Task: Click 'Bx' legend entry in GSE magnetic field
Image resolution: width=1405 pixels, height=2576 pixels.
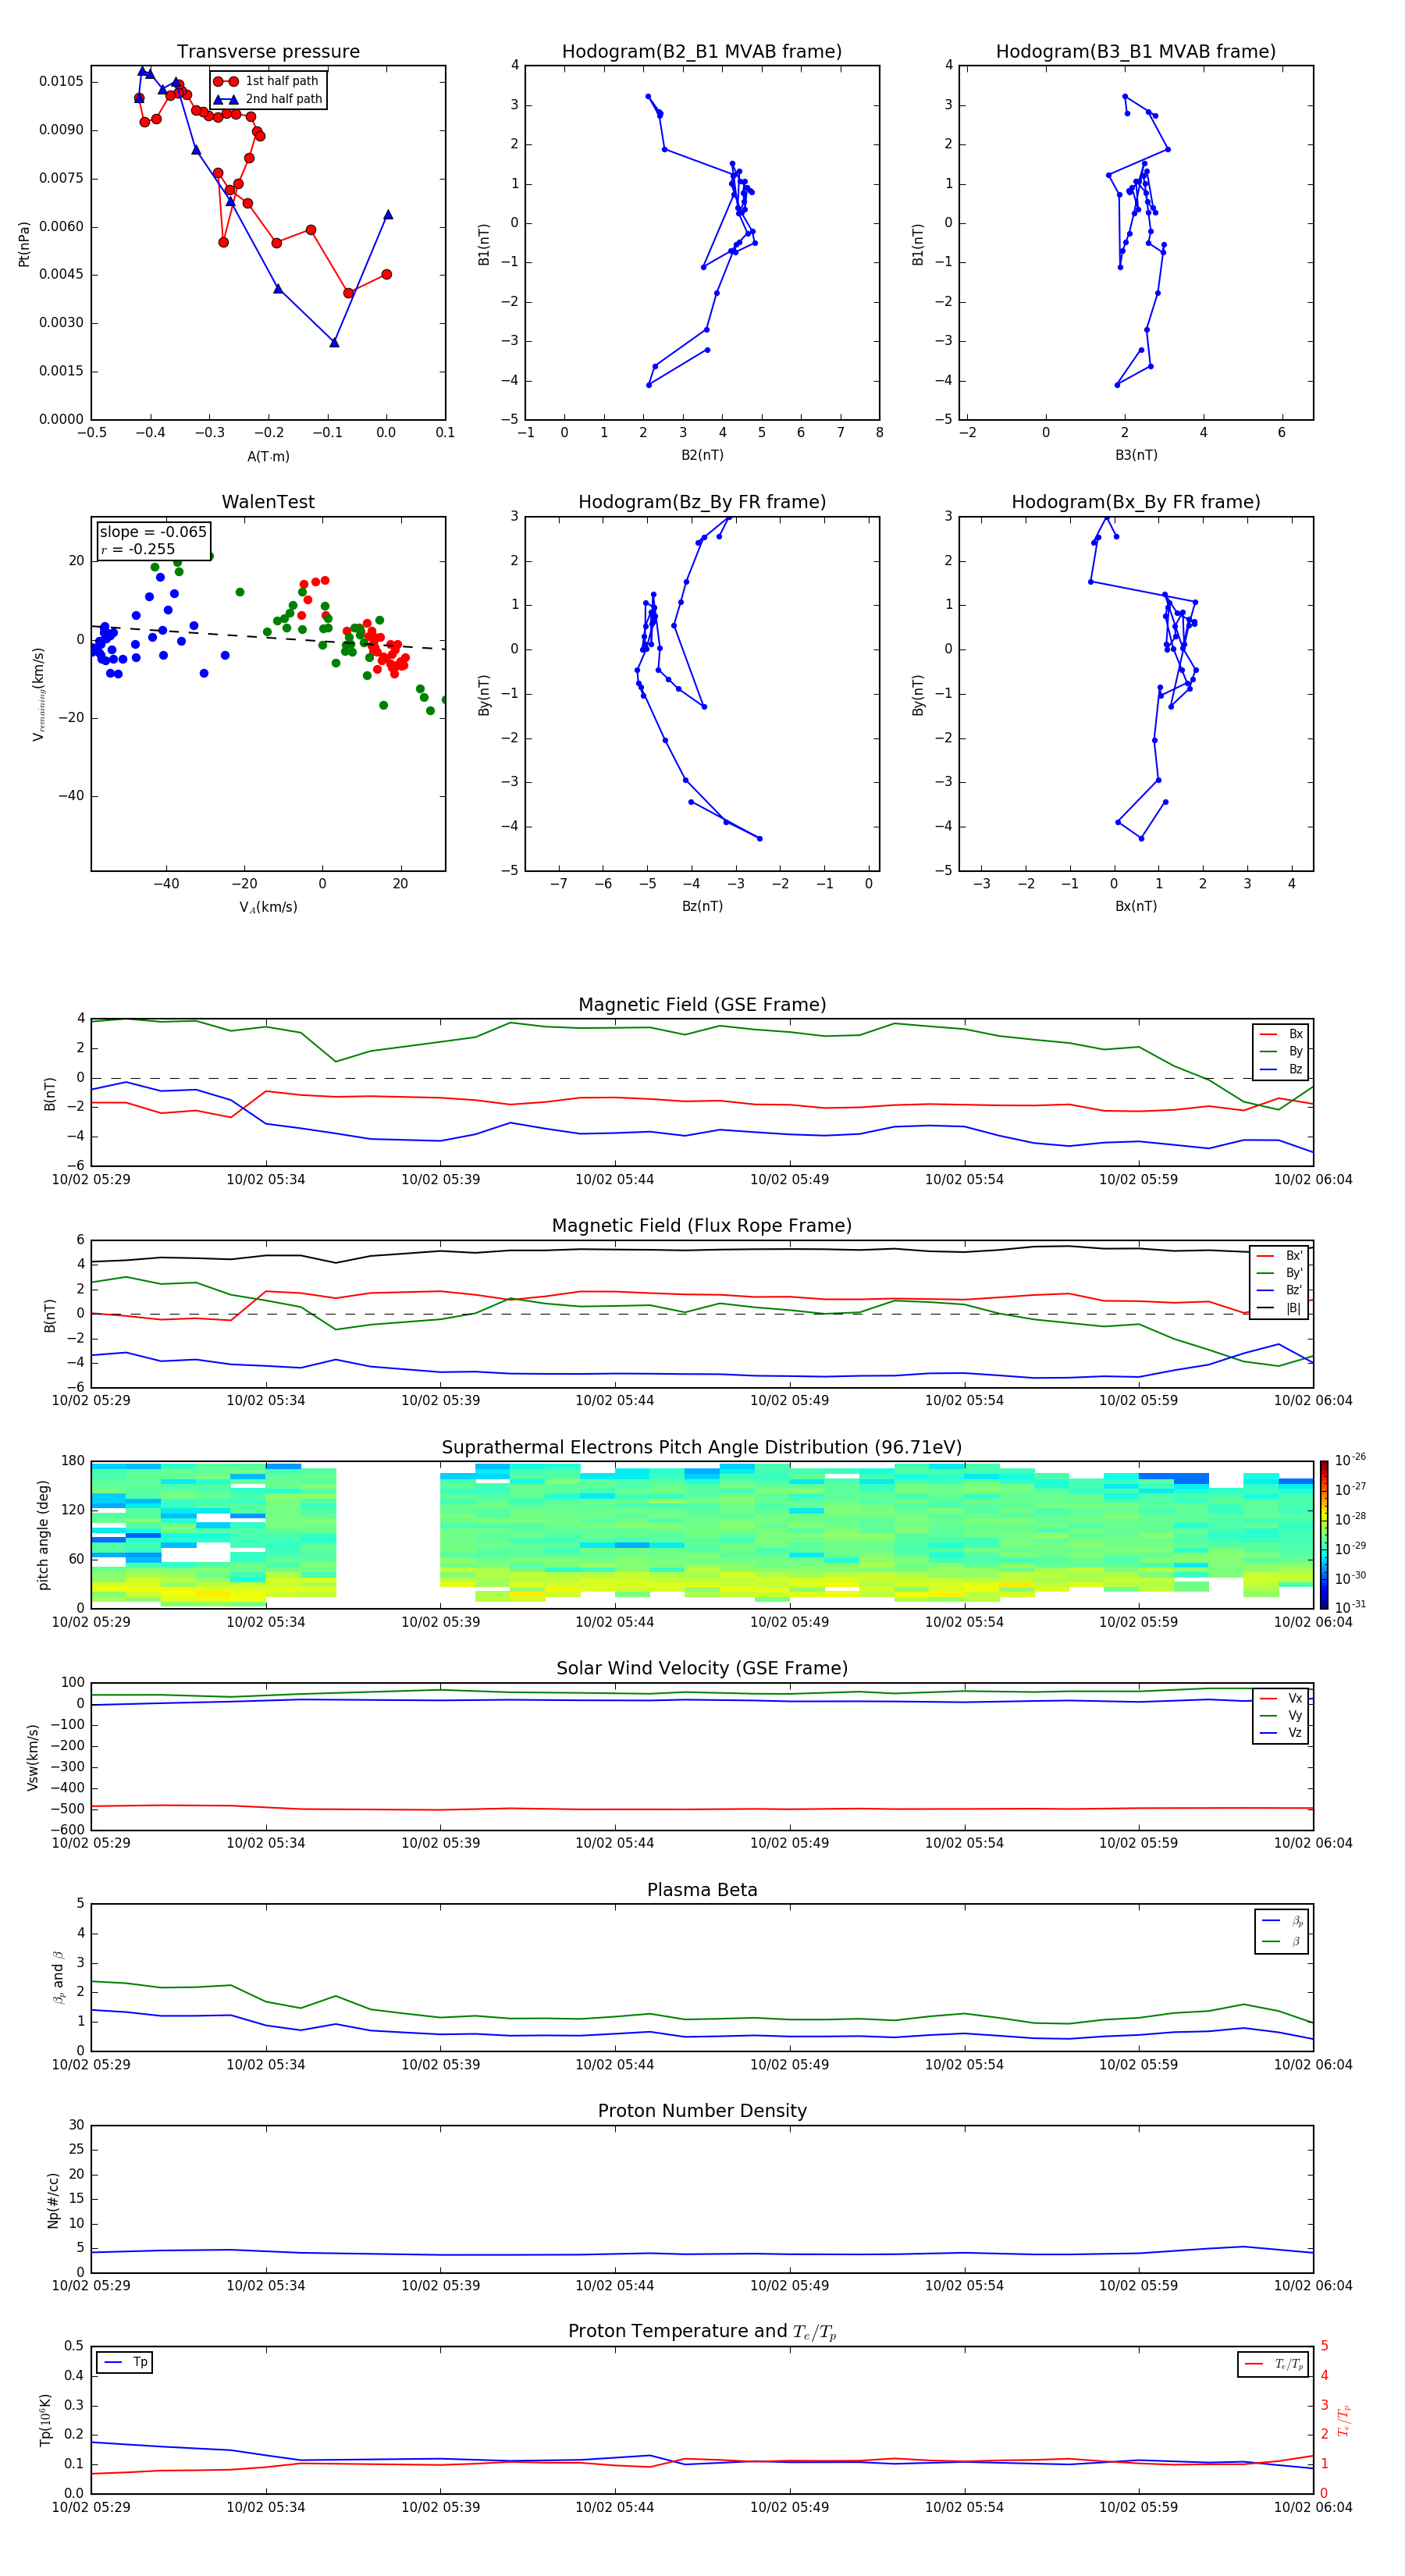Action: [x=1282, y=1034]
